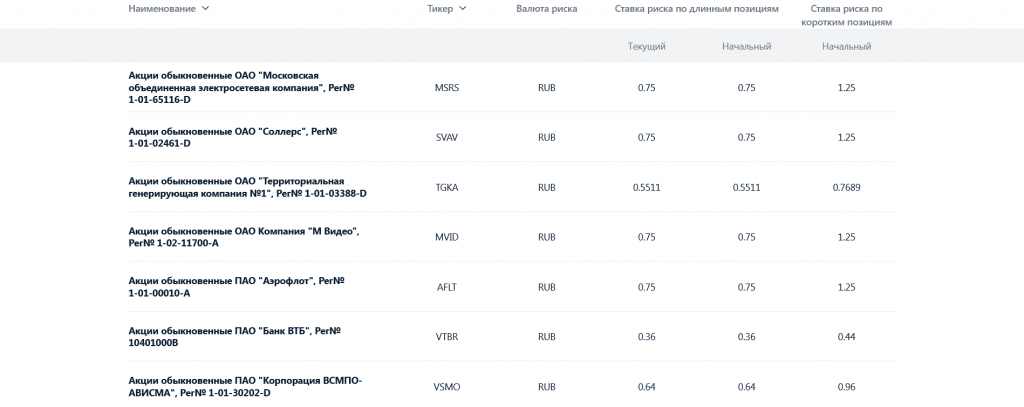Select Корпорация ВСМПО-АВИСМА shares entry
The height and width of the screenshot is (407, 1024).
(245, 387)
